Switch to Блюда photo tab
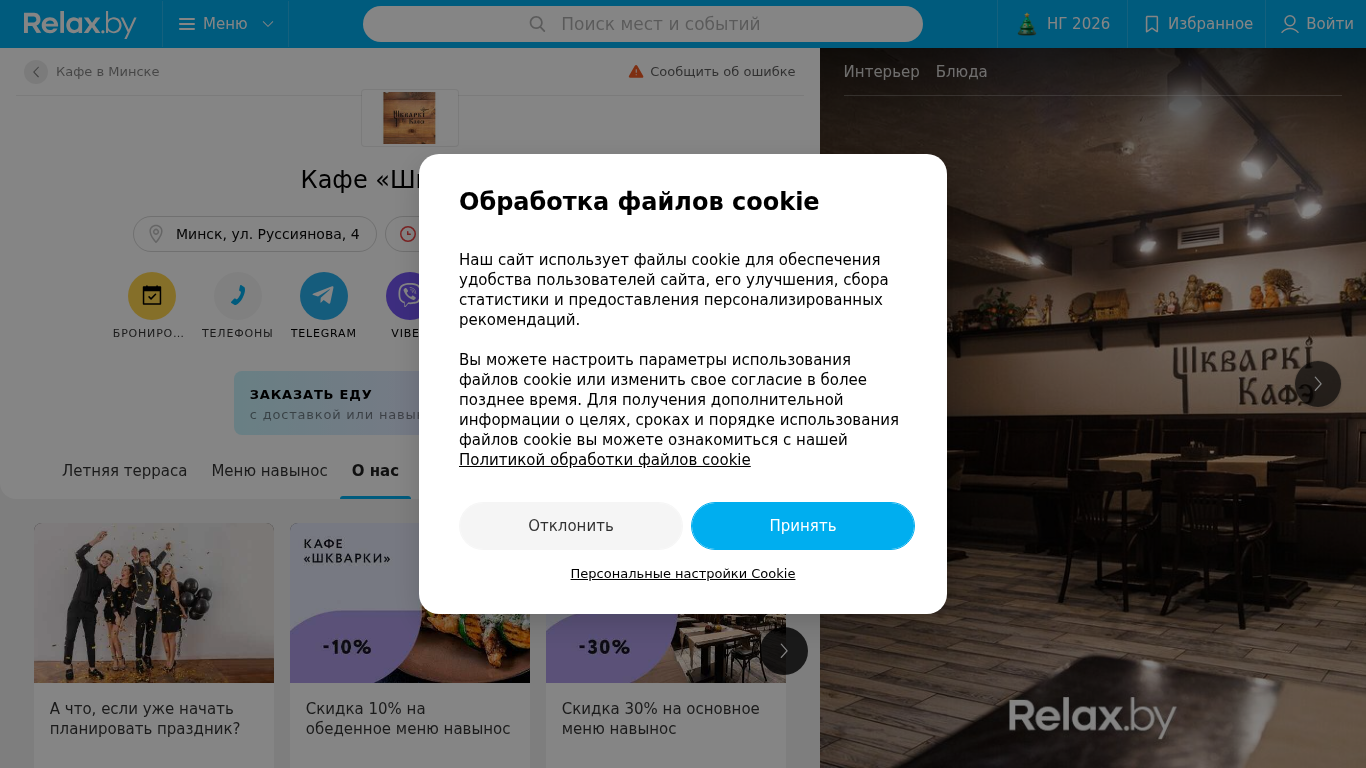Image resolution: width=1366 pixels, height=768 pixels. (x=961, y=72)
